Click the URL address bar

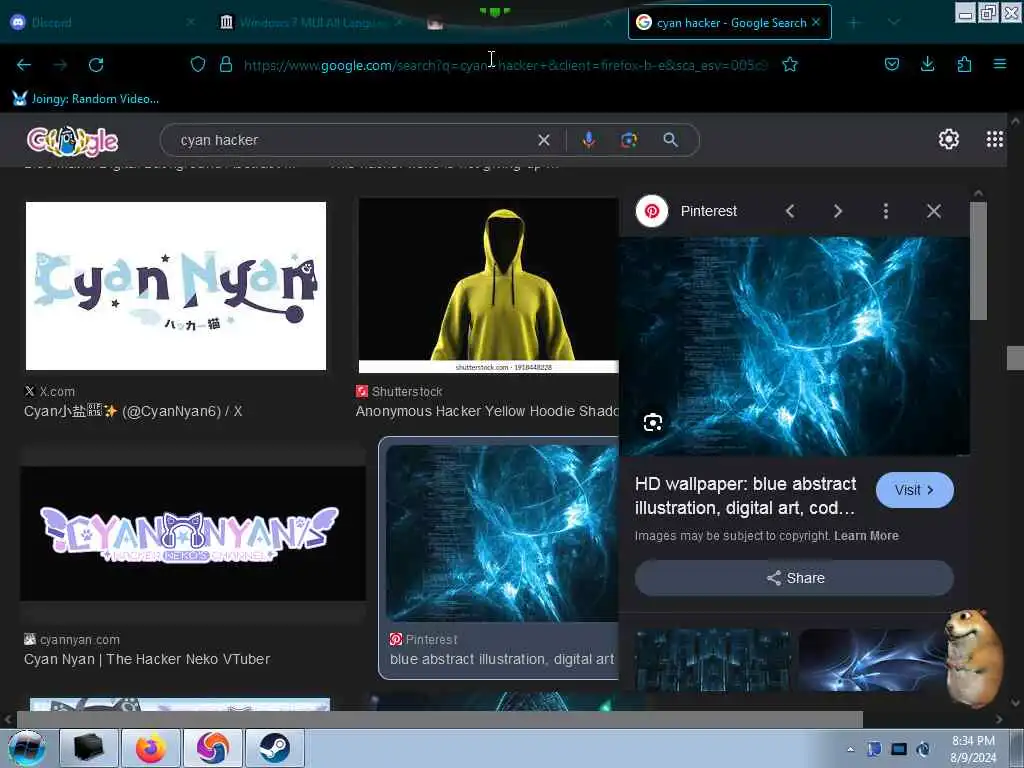point(506,65)
